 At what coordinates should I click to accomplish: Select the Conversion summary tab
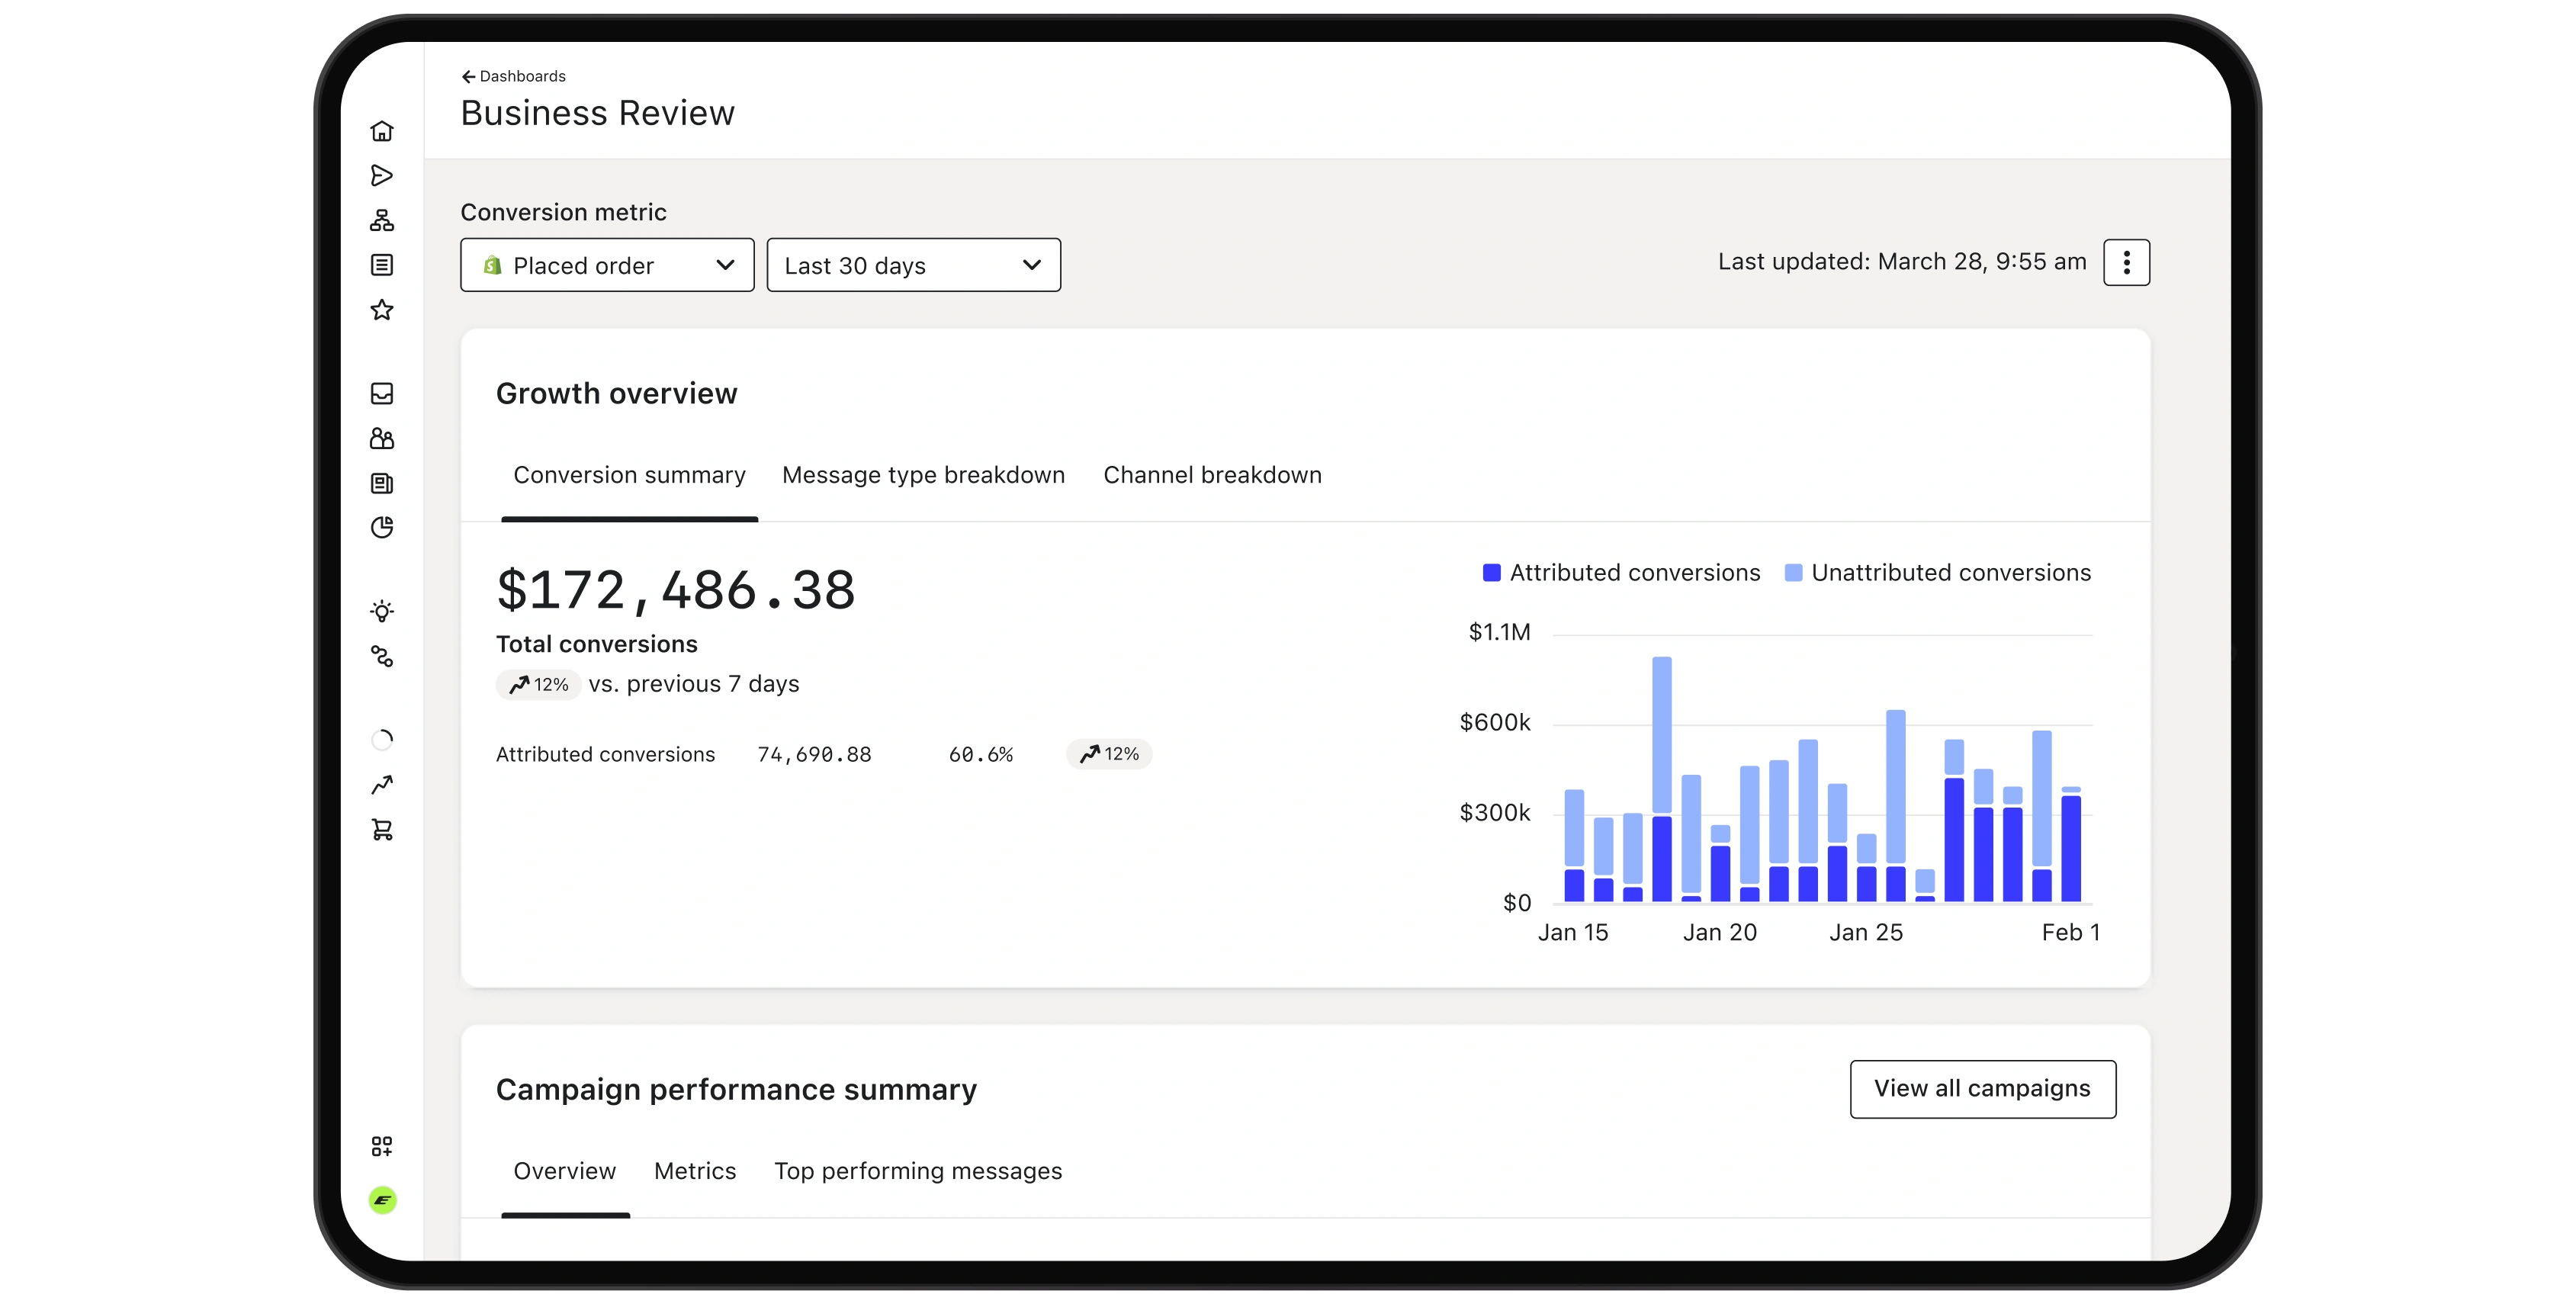coord(629,475)
